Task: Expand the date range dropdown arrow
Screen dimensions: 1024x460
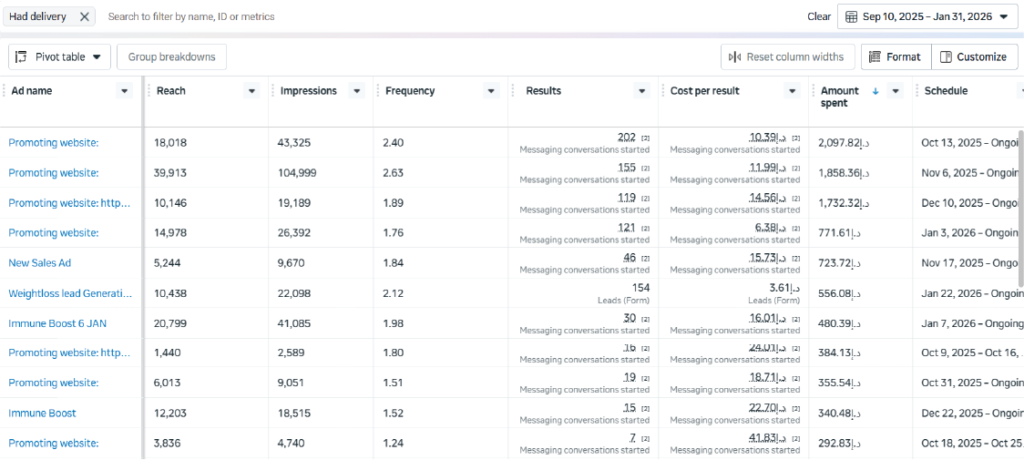Action: pos(1004,17)
